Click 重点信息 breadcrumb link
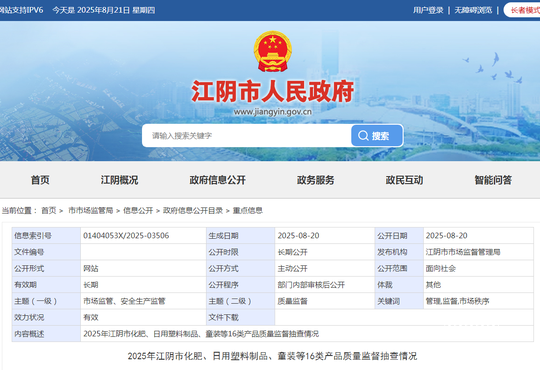Screen dimensions: 540x370 [x=248, y=210]
